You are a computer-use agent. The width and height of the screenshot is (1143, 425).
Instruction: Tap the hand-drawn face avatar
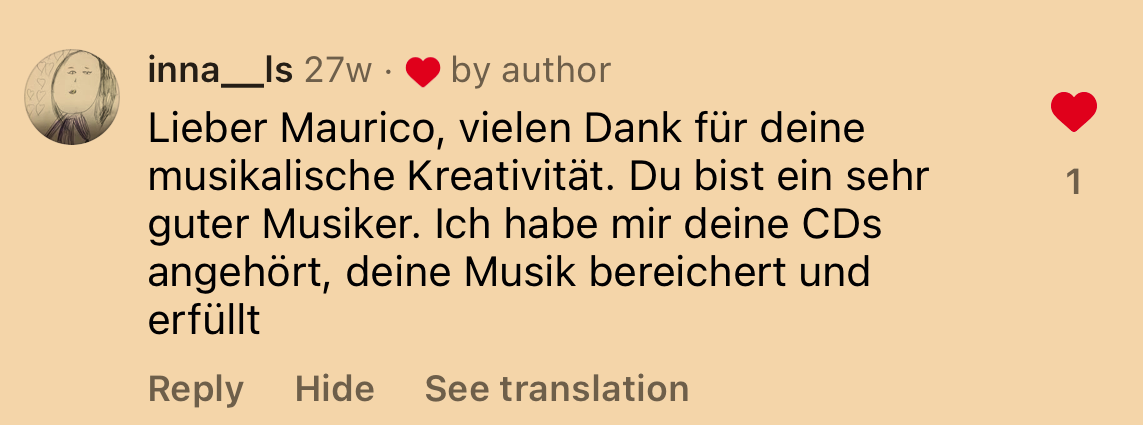tap(71, 97)
